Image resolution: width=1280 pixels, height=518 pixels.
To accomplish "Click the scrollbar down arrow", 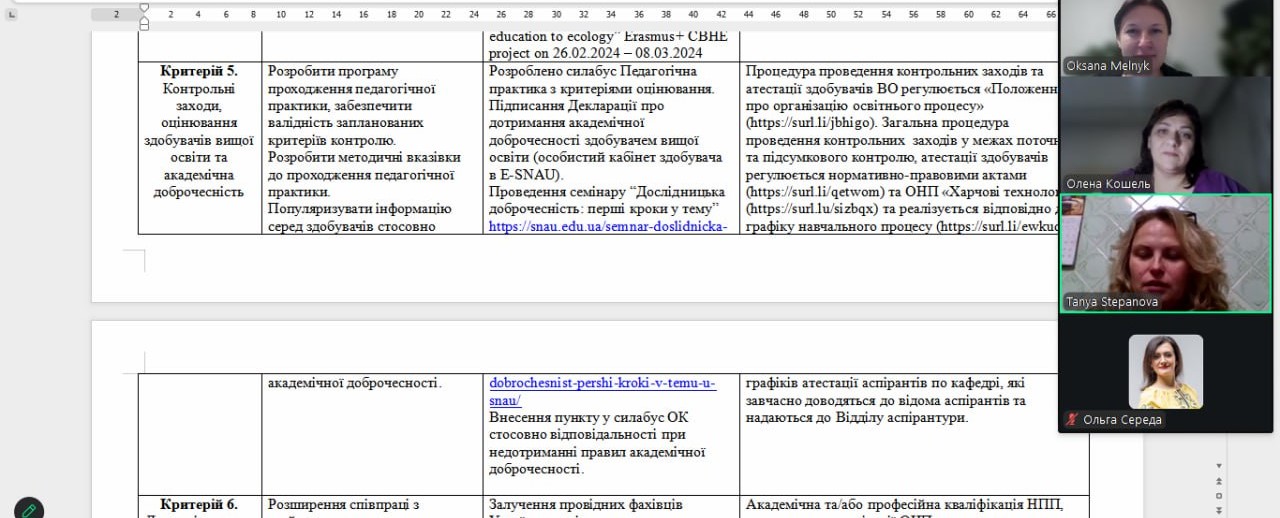I will tap(1218, 466).
